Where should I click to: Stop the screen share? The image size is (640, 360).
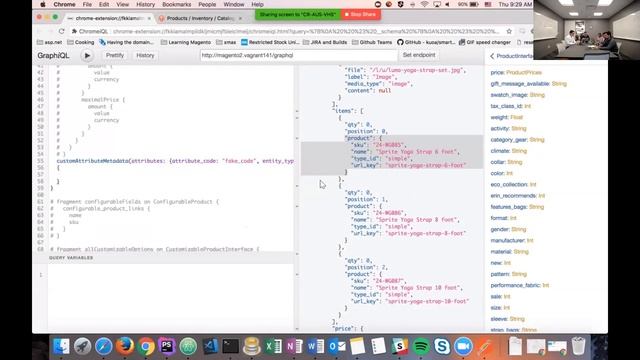(360, 14)
